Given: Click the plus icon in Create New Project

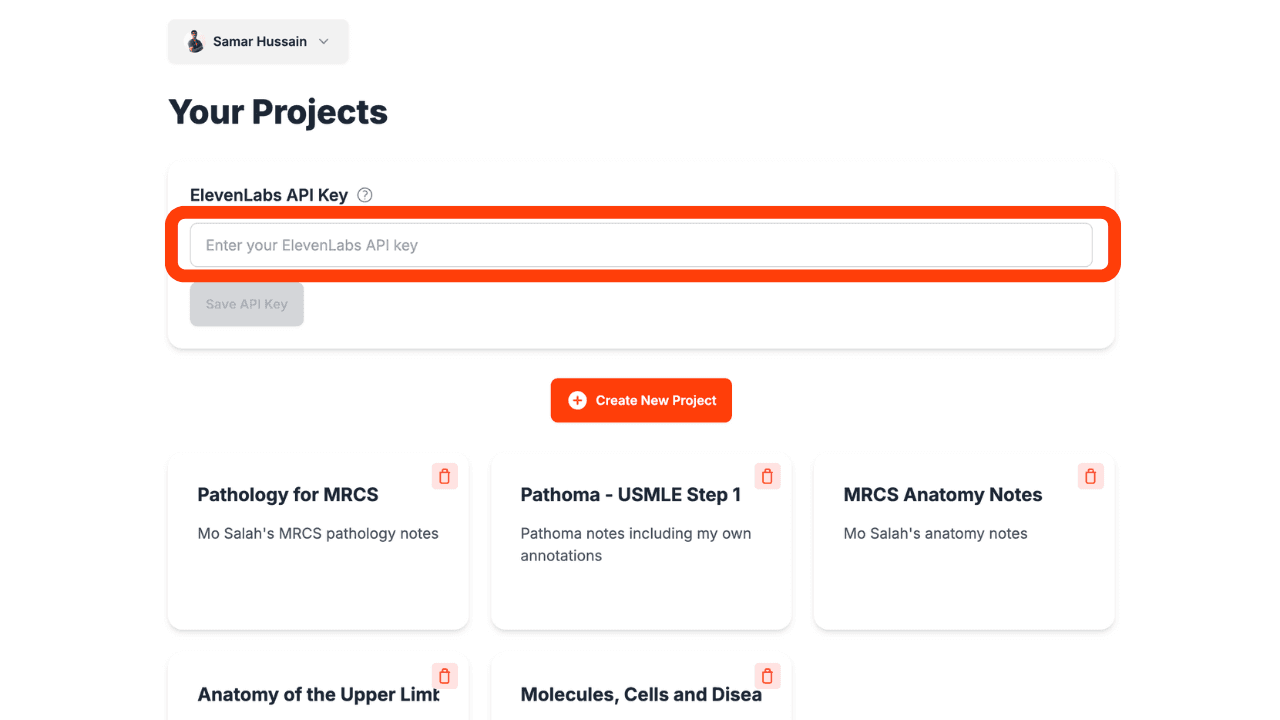Looking at the screenshot, I should click(x=577, y=400).
